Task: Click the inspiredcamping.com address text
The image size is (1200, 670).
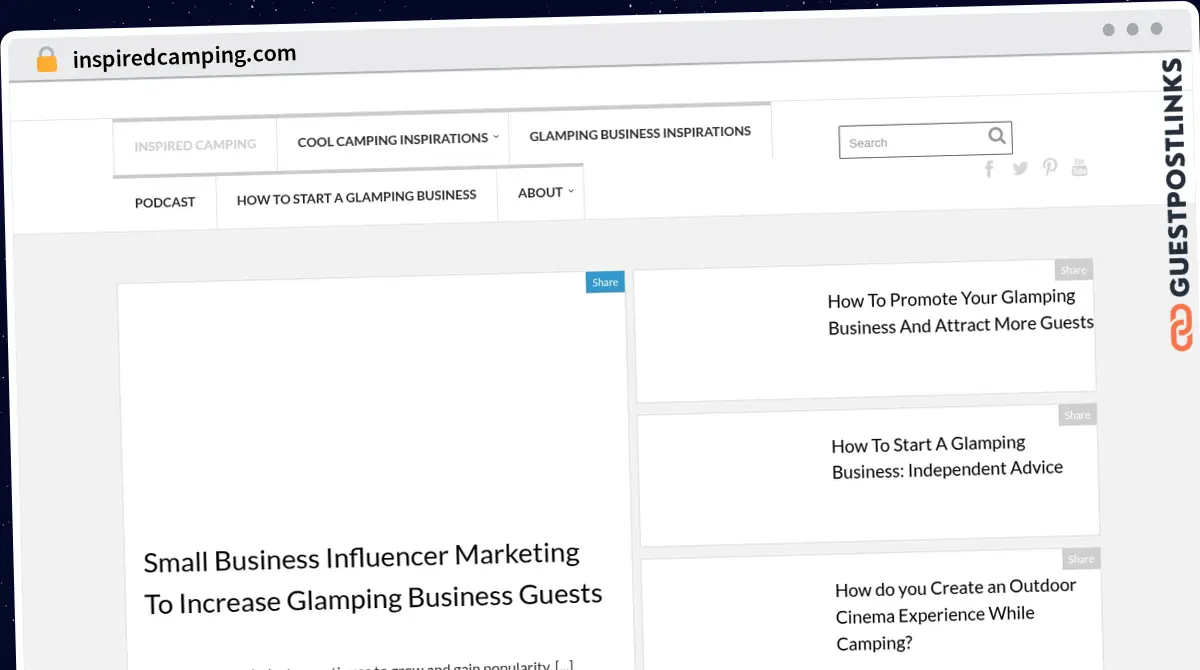Action: coord(185,57)
